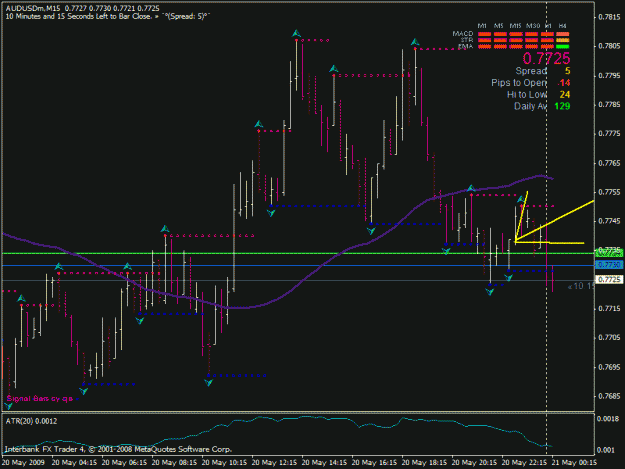
Task: Click the 0.7785 price axis label
Action: point(609,105)
